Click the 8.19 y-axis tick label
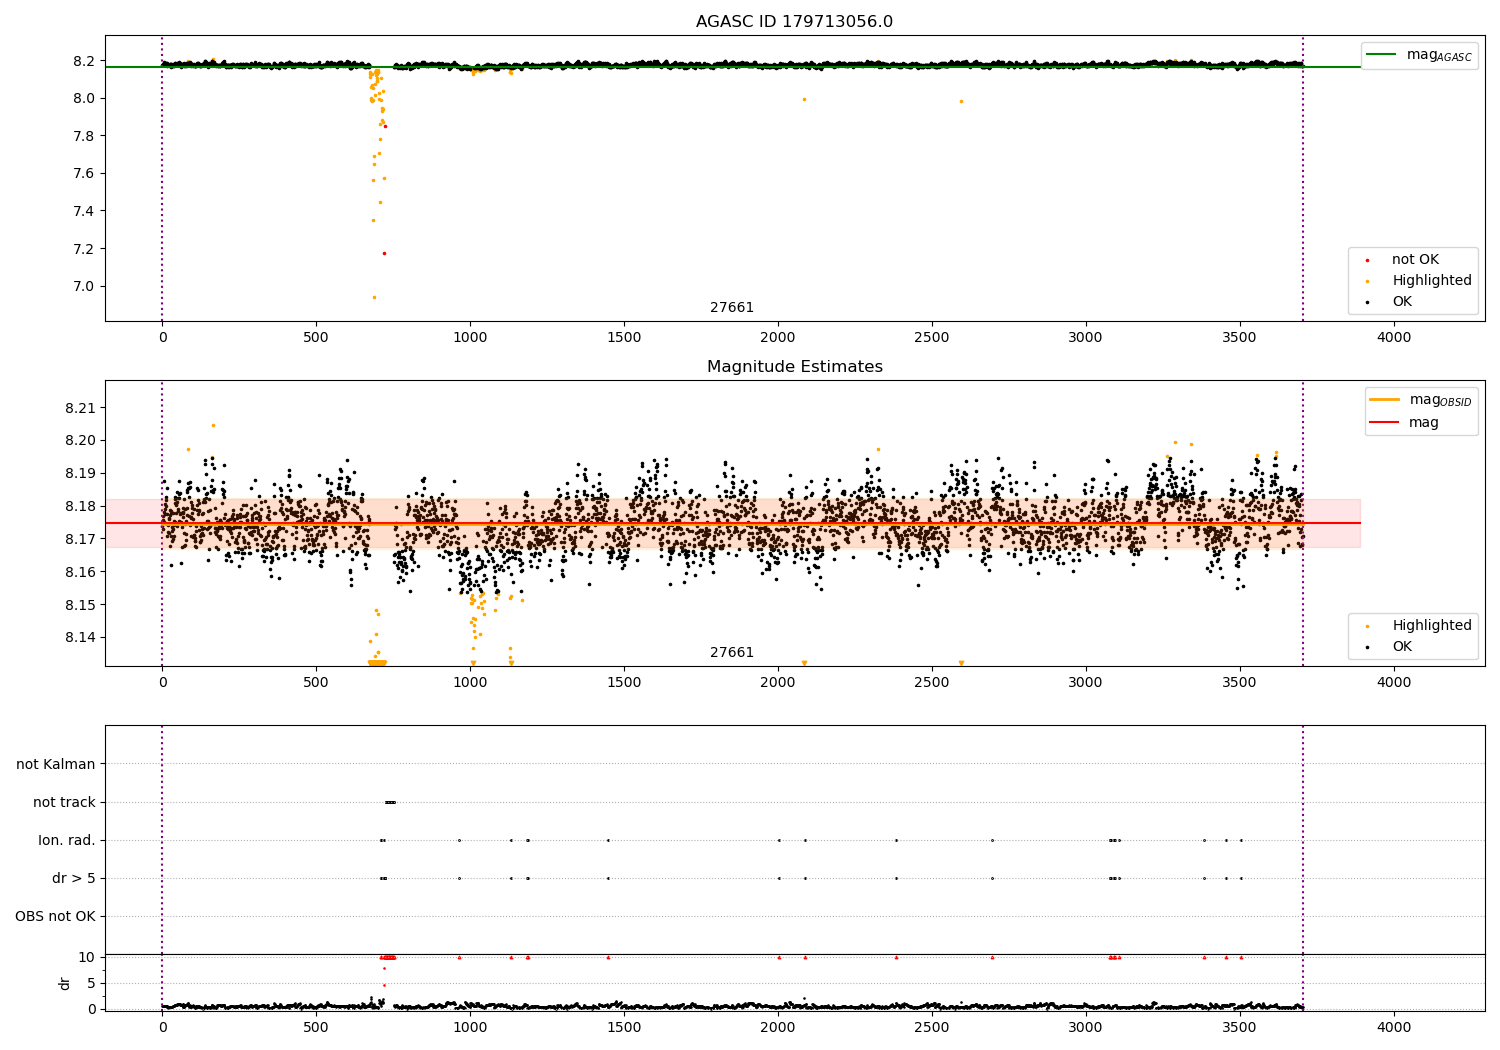1500x1050 pixels. point(80,474)
